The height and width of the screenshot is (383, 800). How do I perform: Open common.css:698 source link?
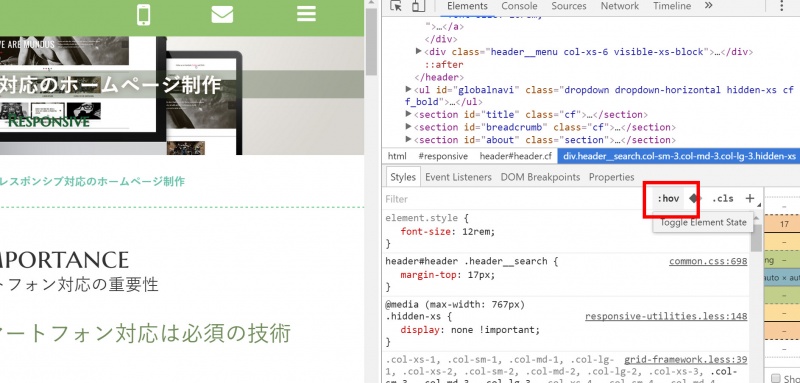click(708, 262)
